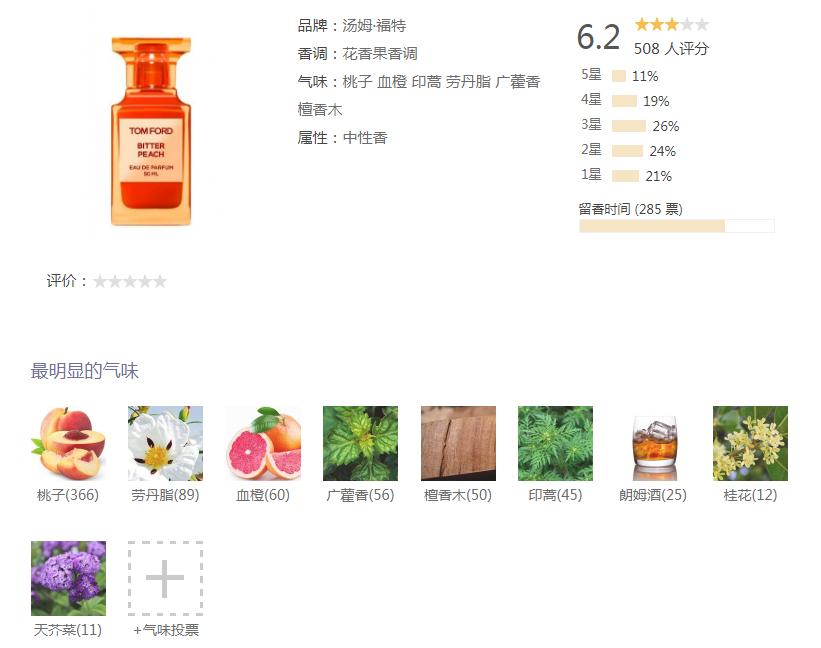The height and width of the screenshot is (648, 821).
Task: Rate five stars in 评价 row
Action: coord(160,282)
